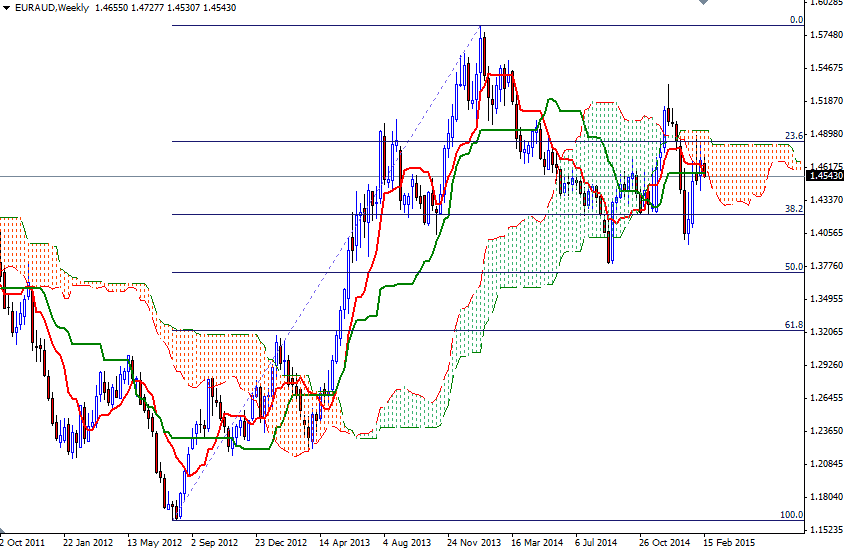Click the OHLC values 1.46550 1.47277
This screenshot has height=549, width=844.
click(x=129, y=8)
